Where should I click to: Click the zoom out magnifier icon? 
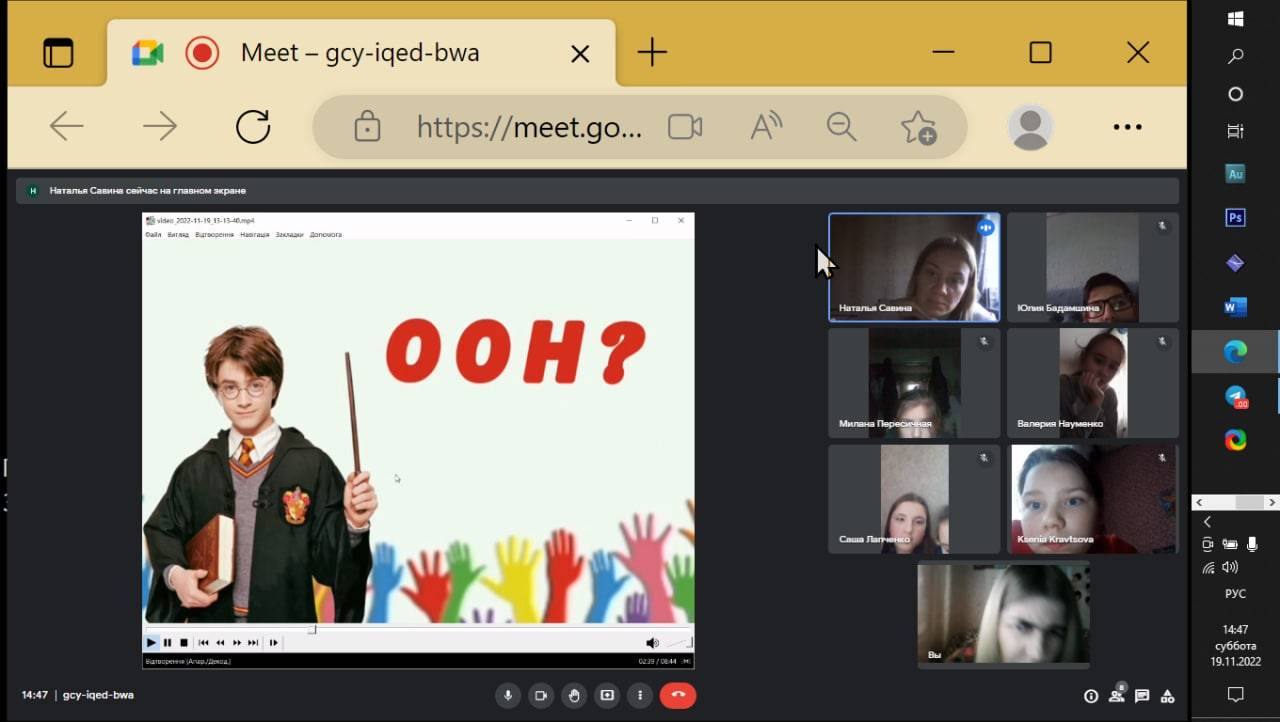pos(842,127)
